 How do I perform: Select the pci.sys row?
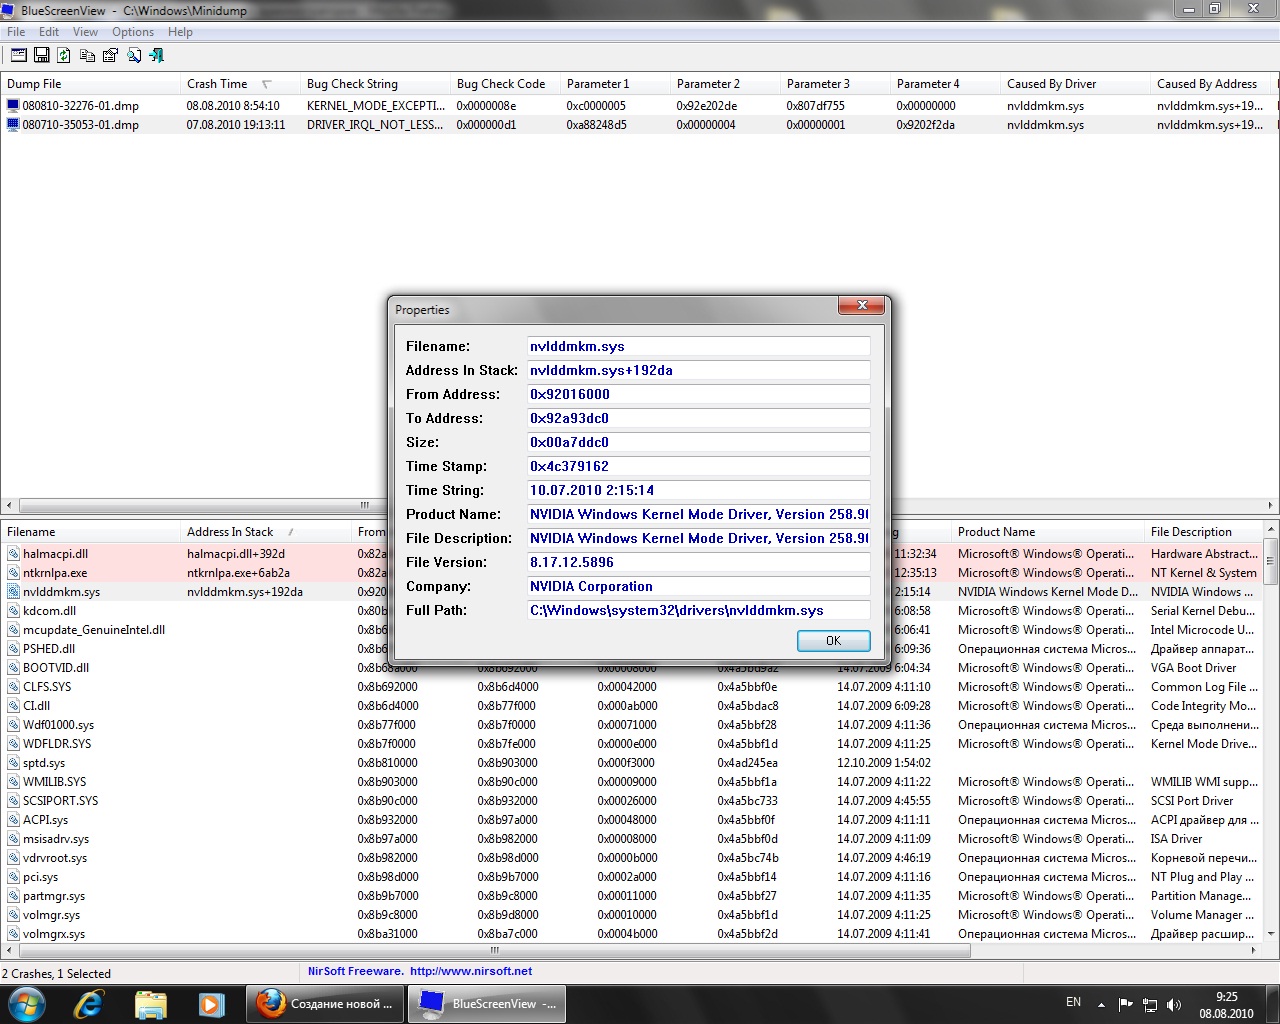(632, 877)
